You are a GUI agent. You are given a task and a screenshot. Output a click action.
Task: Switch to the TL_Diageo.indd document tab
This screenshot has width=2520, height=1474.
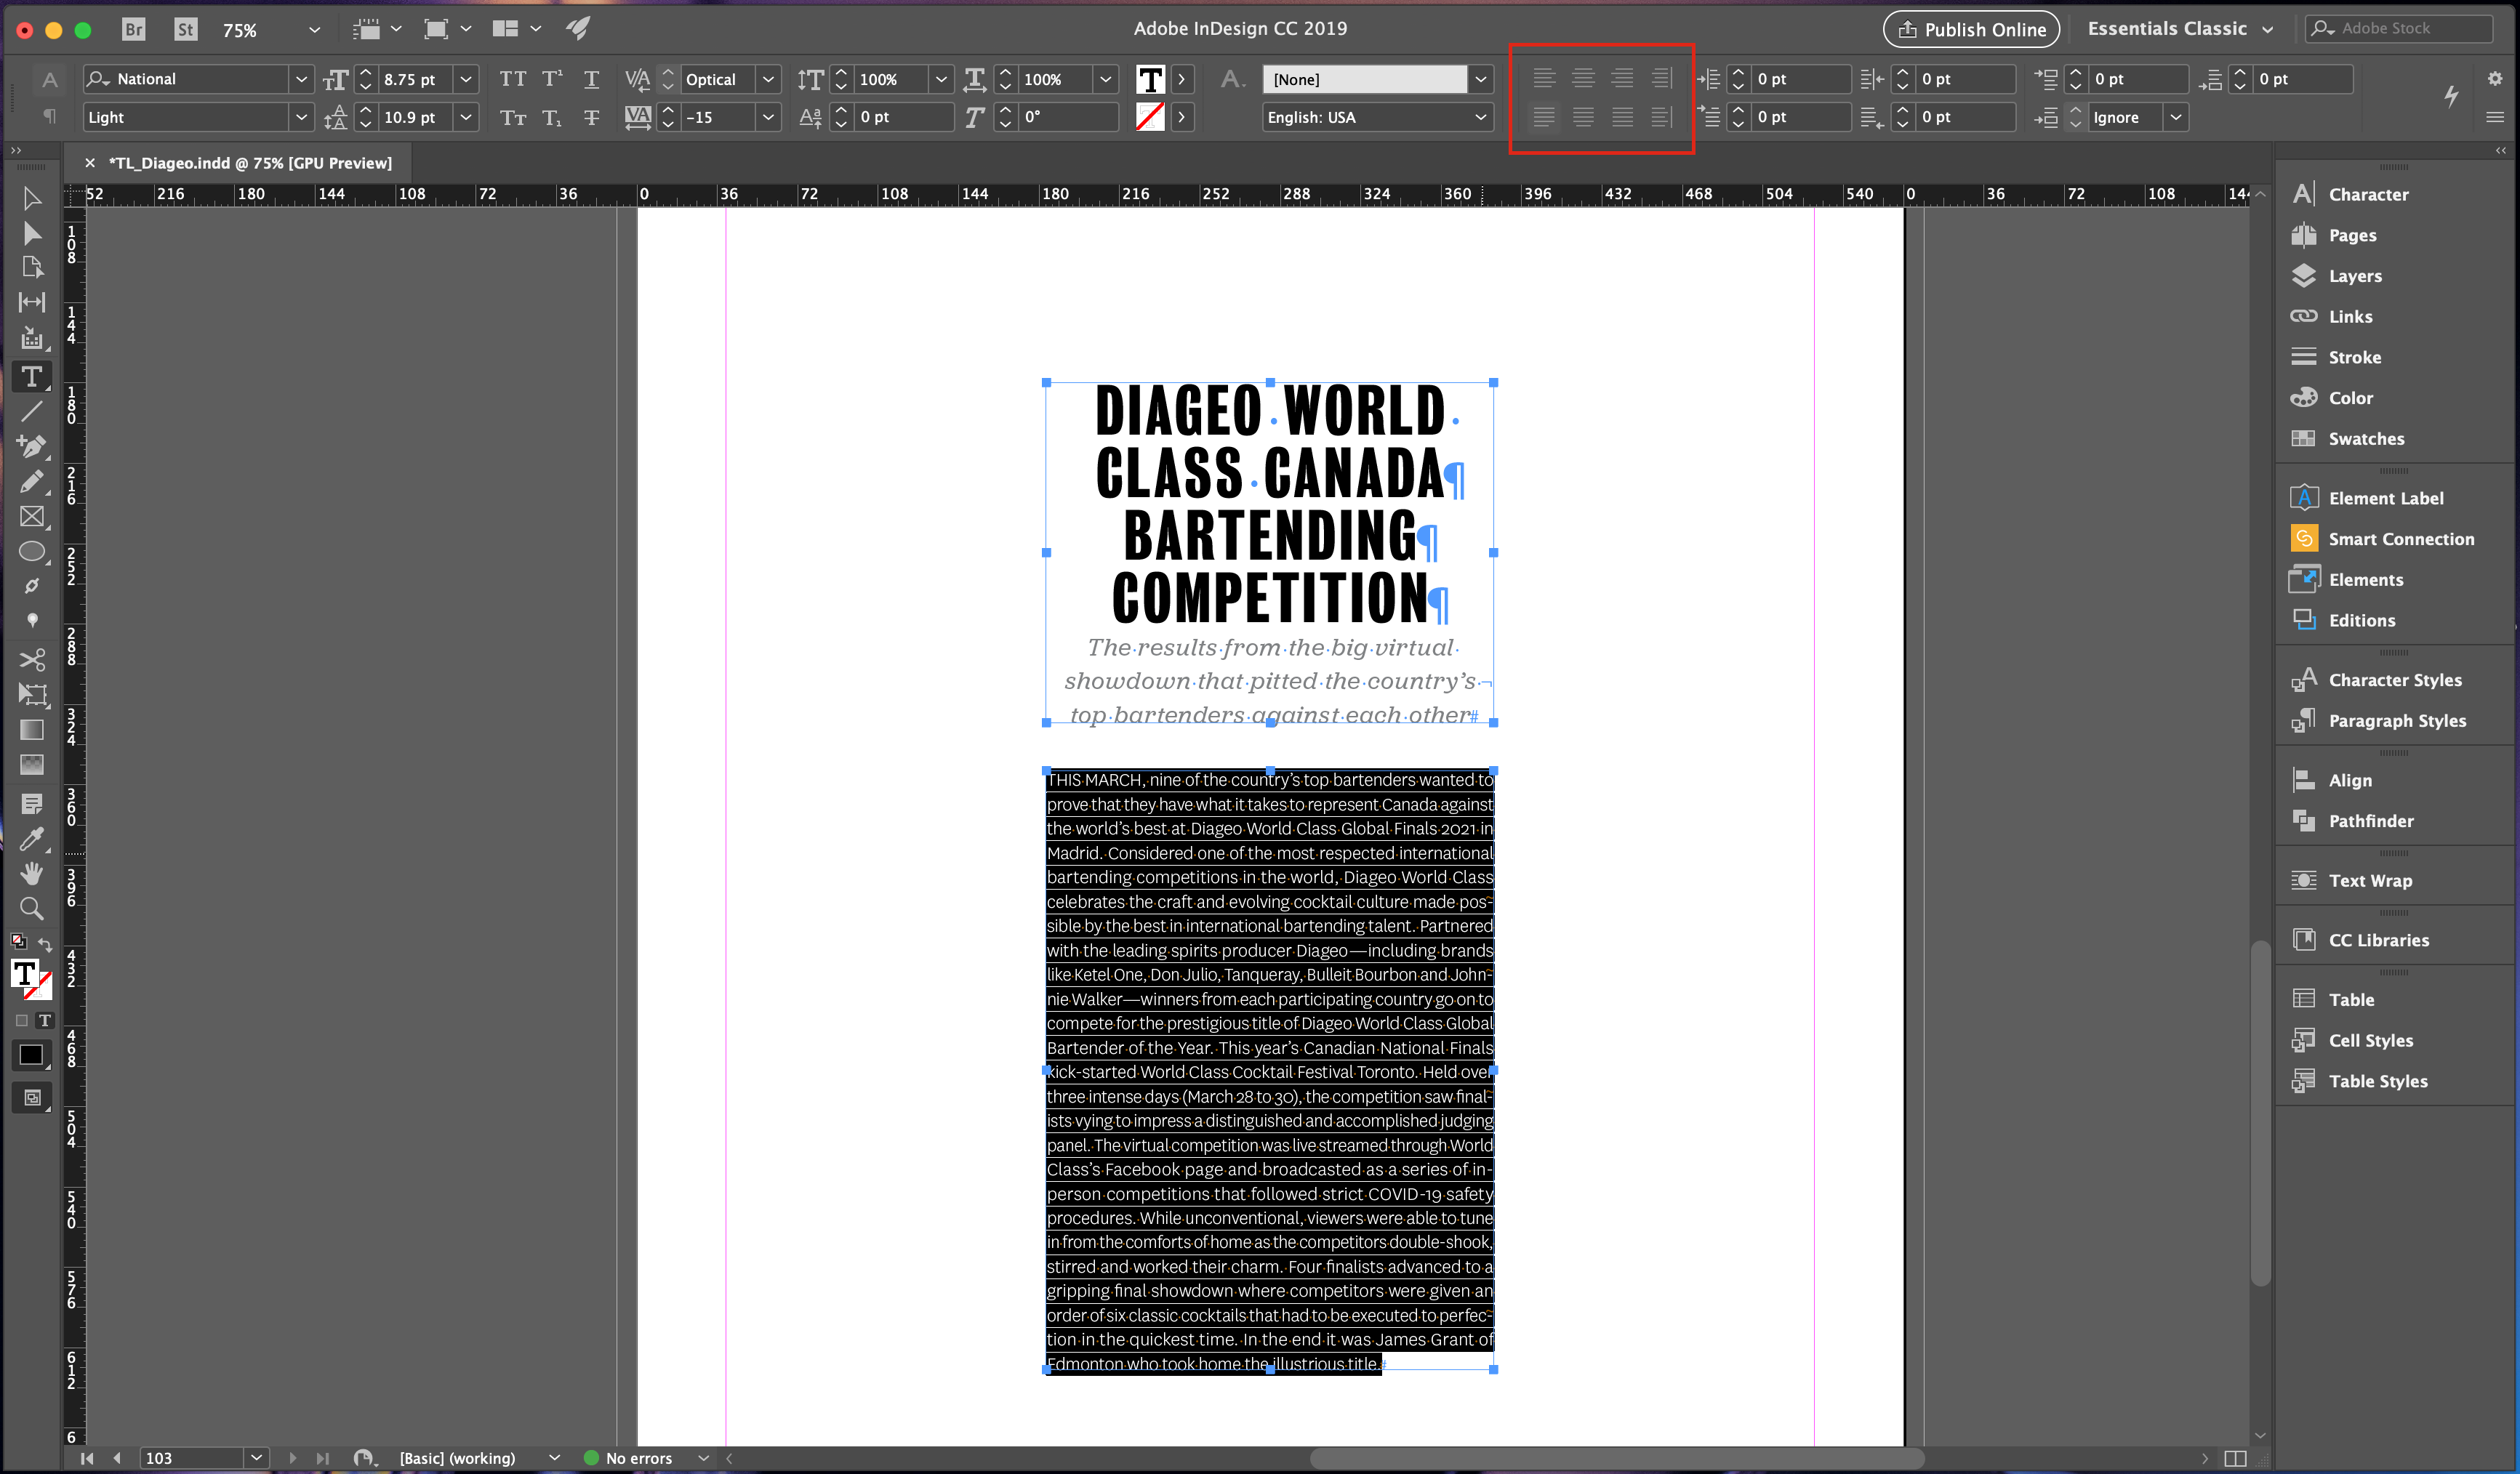[x=249, y=163]
